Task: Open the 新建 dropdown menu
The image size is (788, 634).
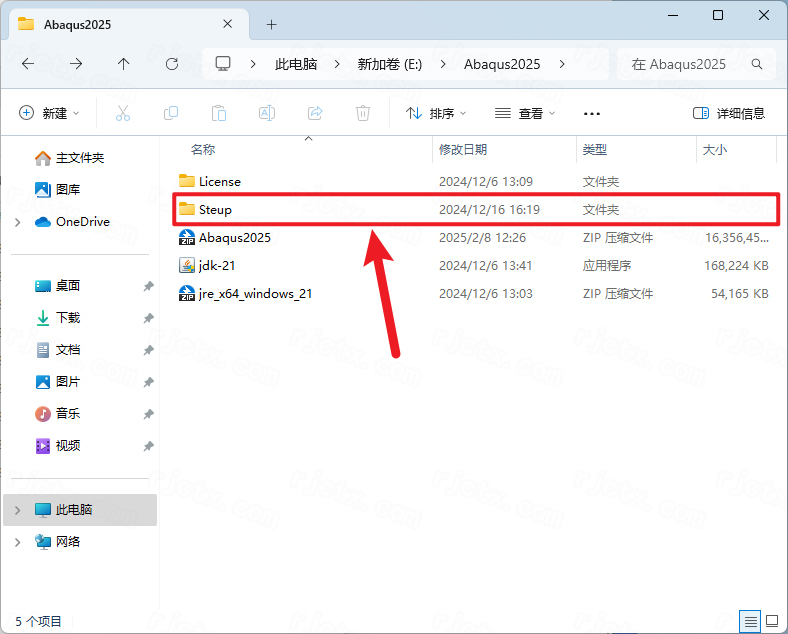Action: 49,113
